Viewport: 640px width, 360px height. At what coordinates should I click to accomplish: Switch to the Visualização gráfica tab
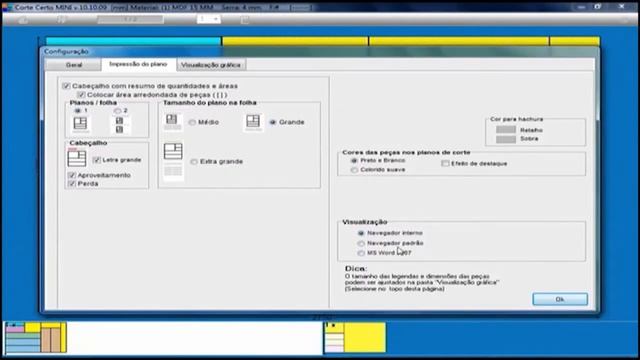click(x=211, y=65)
